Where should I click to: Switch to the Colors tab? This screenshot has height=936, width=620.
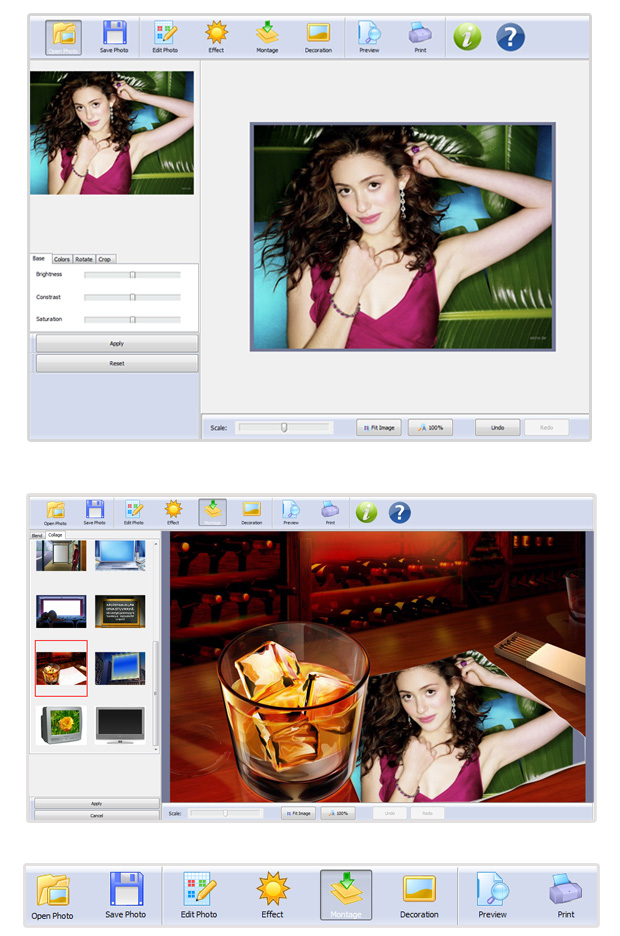[61, 259]
